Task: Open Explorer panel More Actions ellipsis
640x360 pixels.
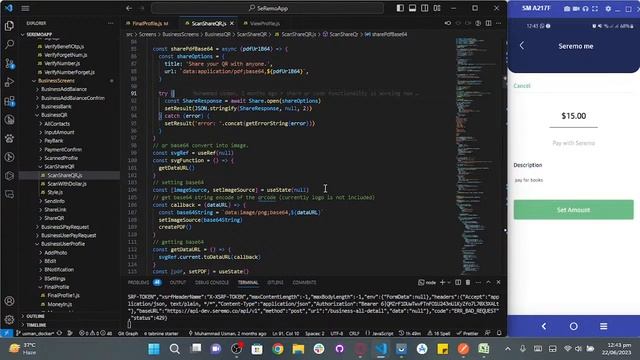Action: pos(111,23)
